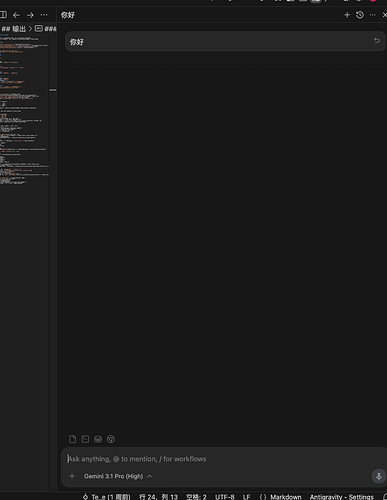This screenshot has height=500, width=387.
Task: Click the browser icon above input
Action: coord(98,439)
